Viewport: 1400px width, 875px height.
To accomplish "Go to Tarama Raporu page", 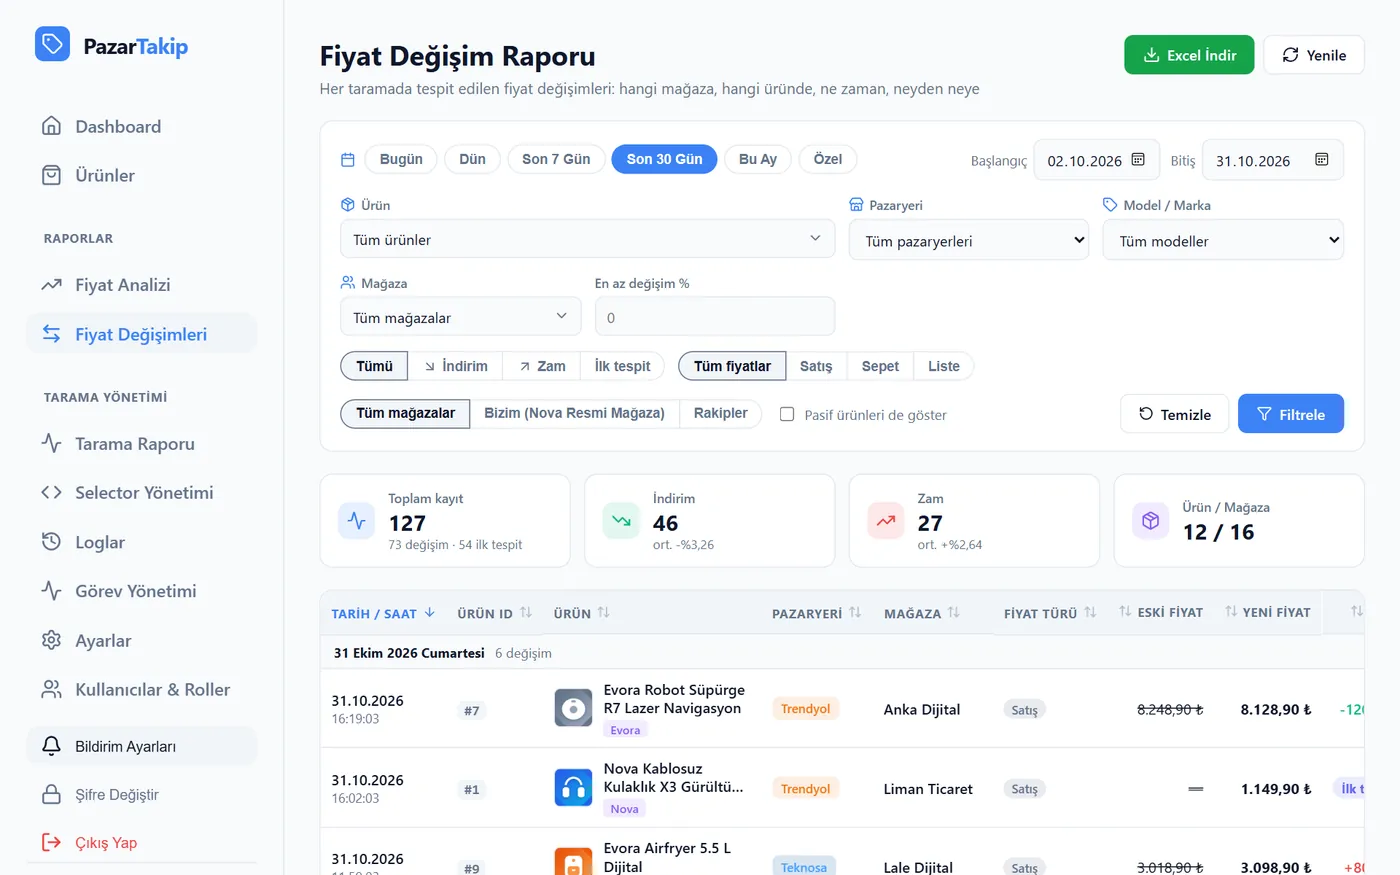I will click(x=141, y=443).
